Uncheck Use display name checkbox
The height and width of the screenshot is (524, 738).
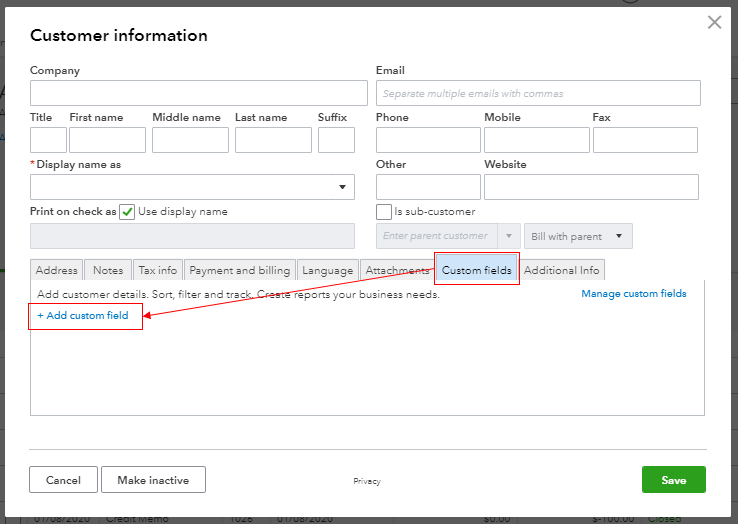pyautogui.click(x=127, y=212)
